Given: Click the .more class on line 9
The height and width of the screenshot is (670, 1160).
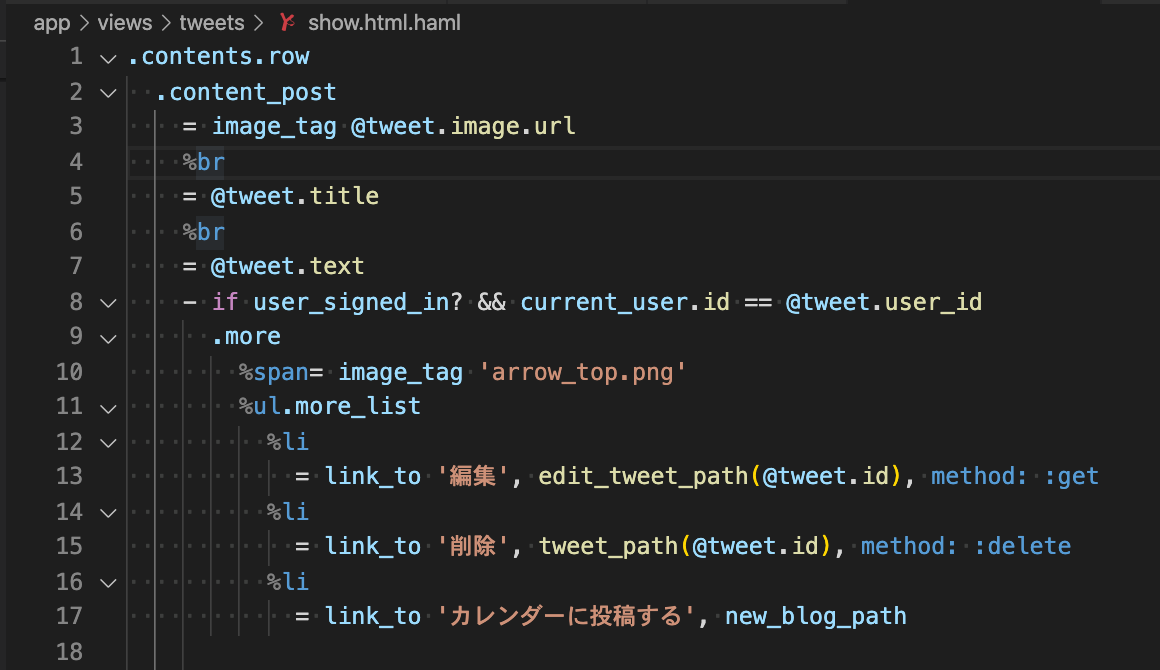Looking at the screenshot, I should coord(246,336).
